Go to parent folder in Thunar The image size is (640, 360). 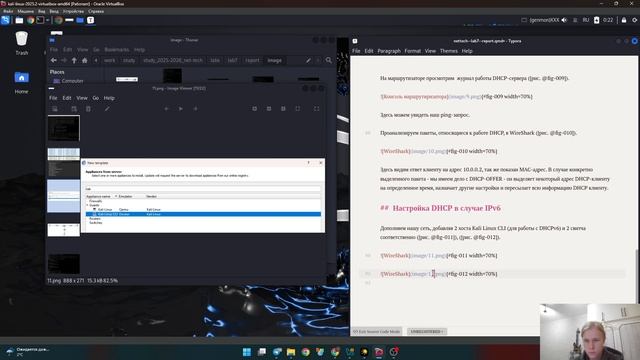74,60
